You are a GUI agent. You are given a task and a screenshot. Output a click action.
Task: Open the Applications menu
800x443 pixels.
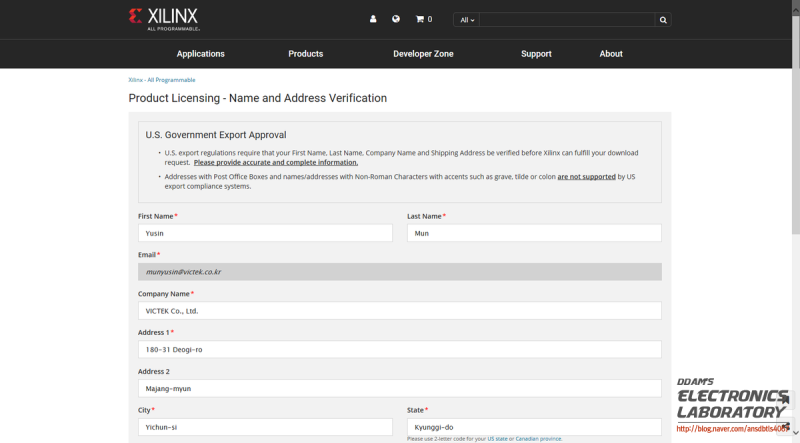(x=201, y=54)
